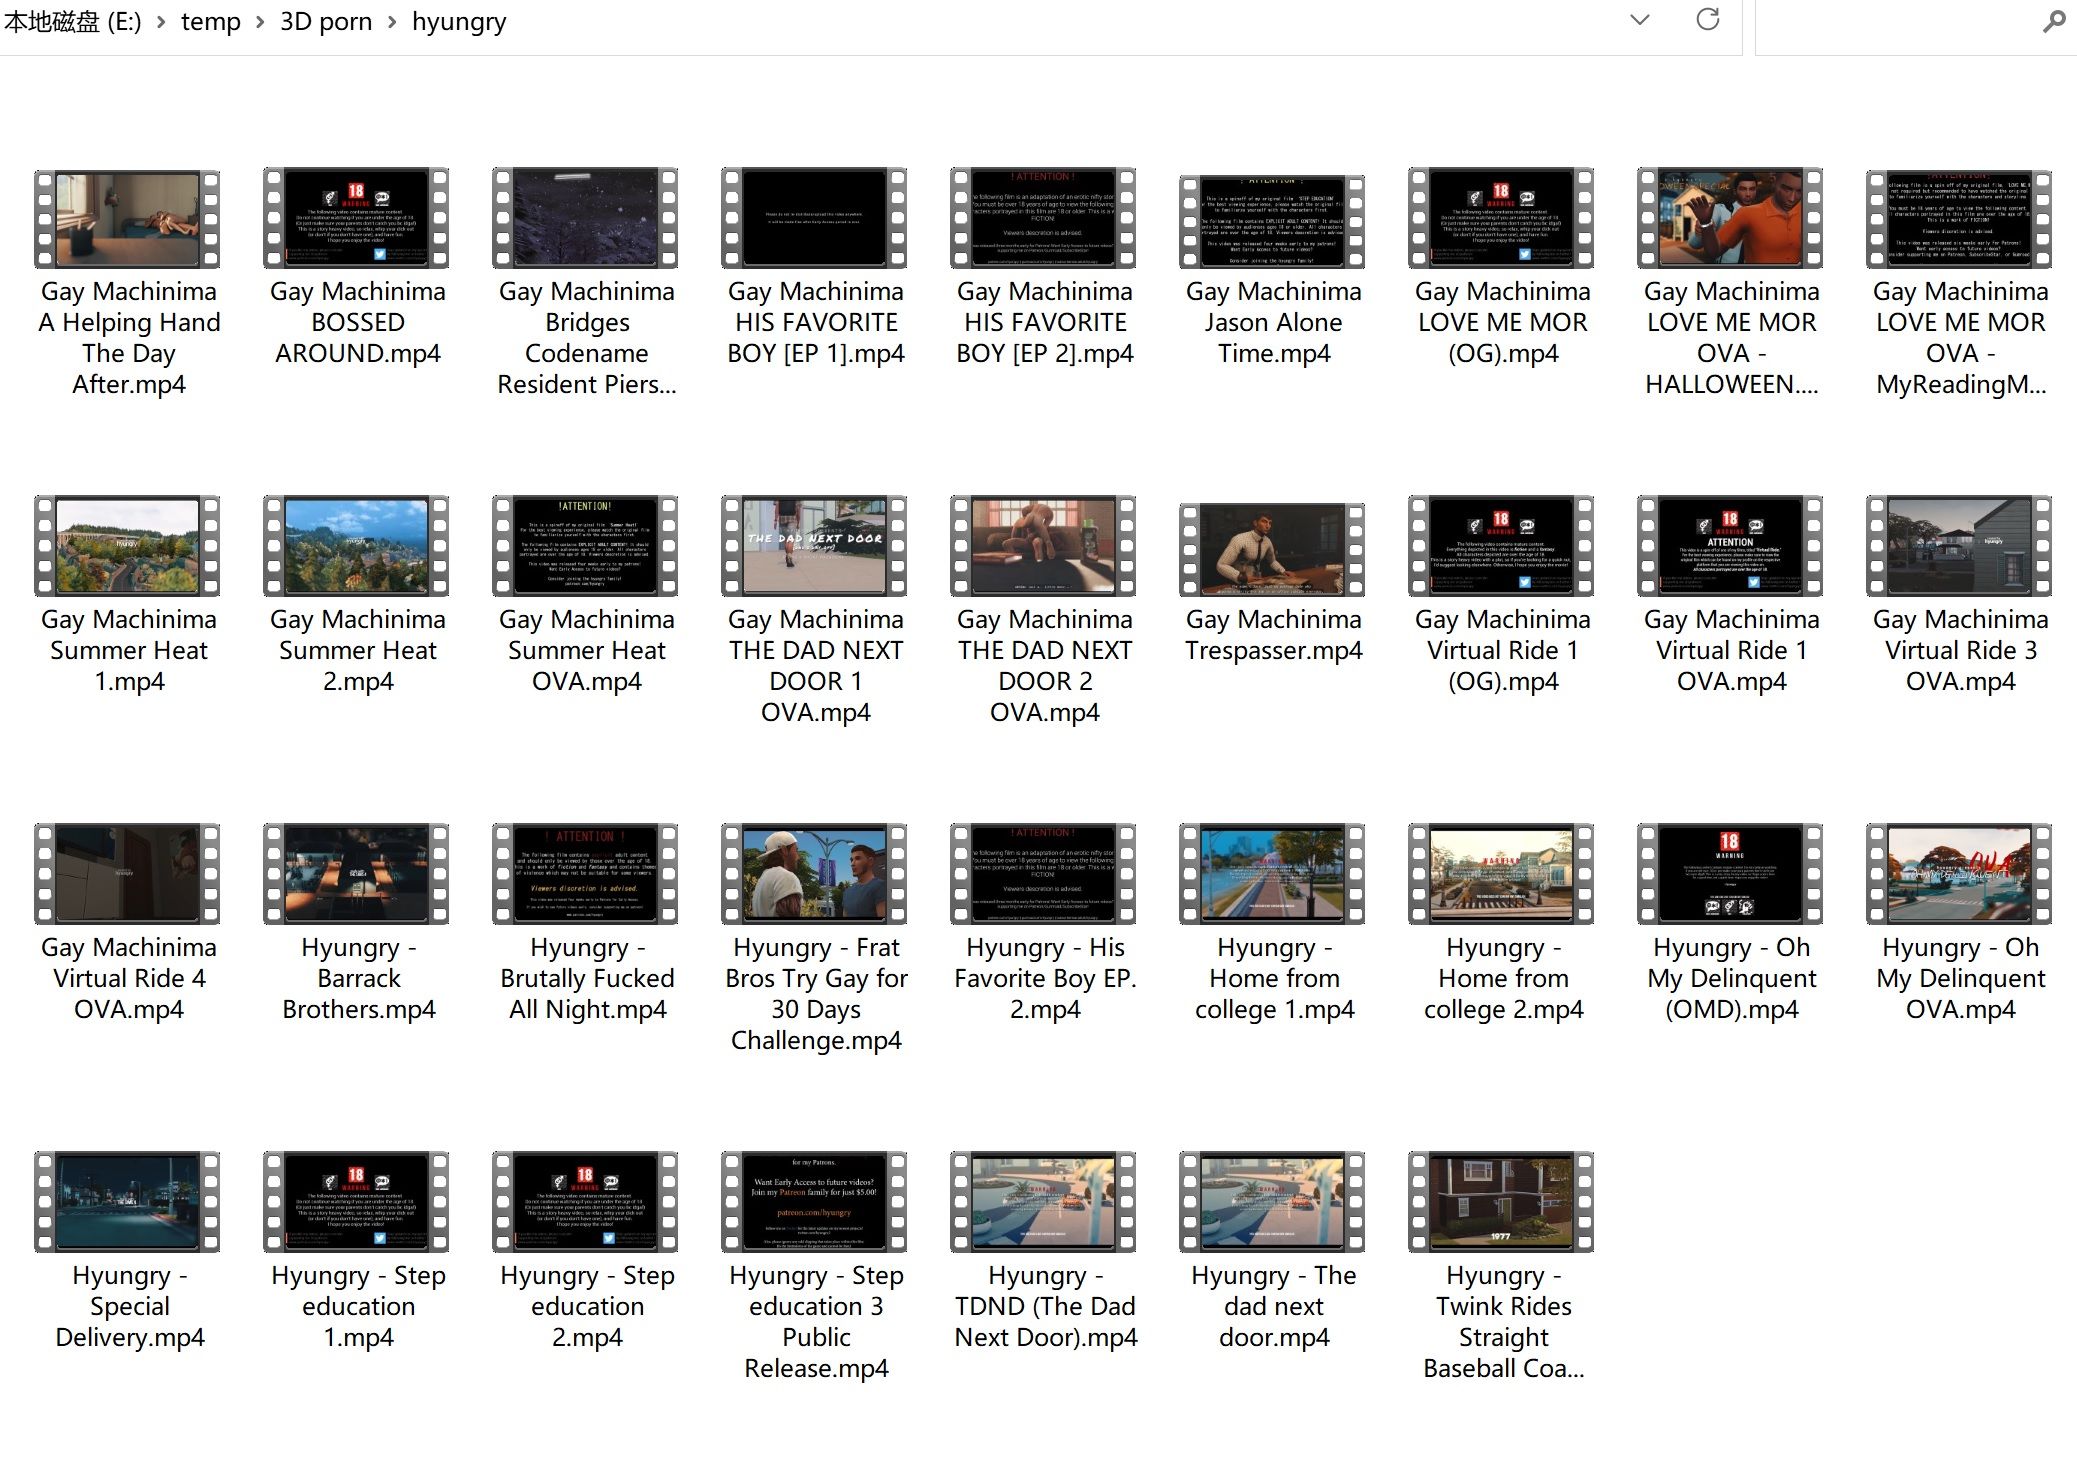Select Home from college 1.mp4 icon
The height and width of the screenshot is (1483, 2077).
(1272, 874)
